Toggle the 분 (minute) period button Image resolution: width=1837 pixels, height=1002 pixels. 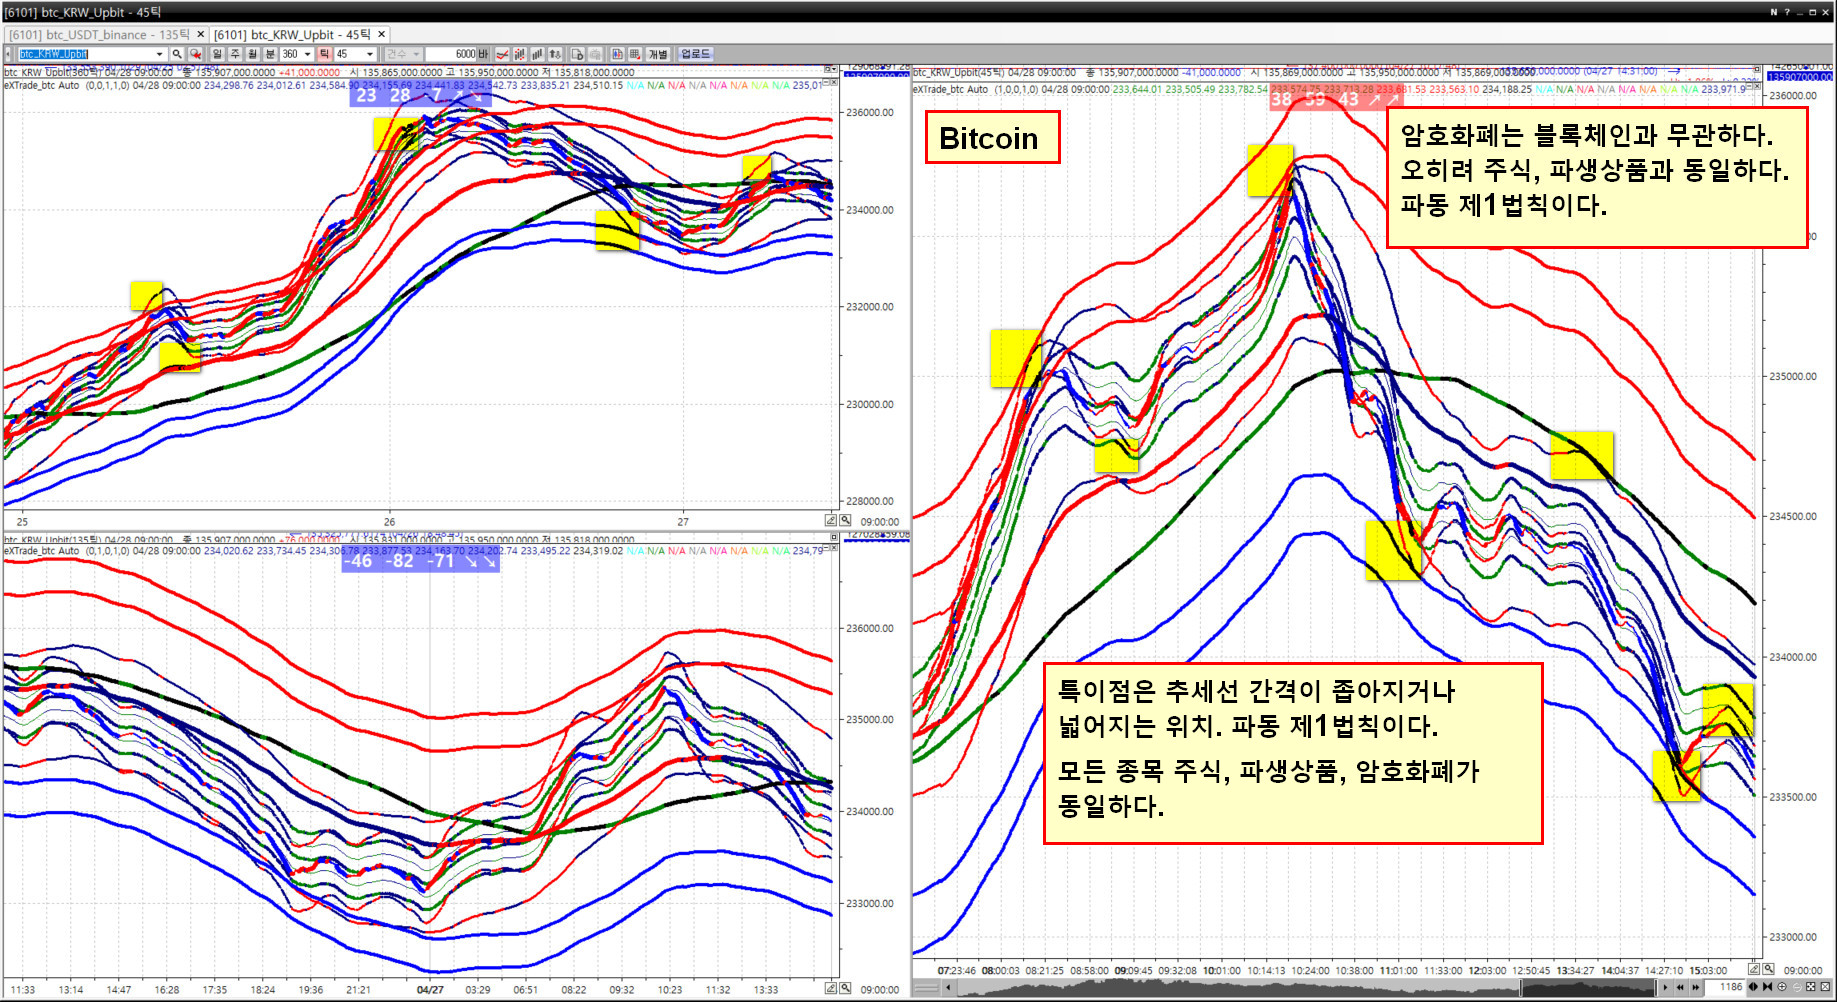point(270,54)
